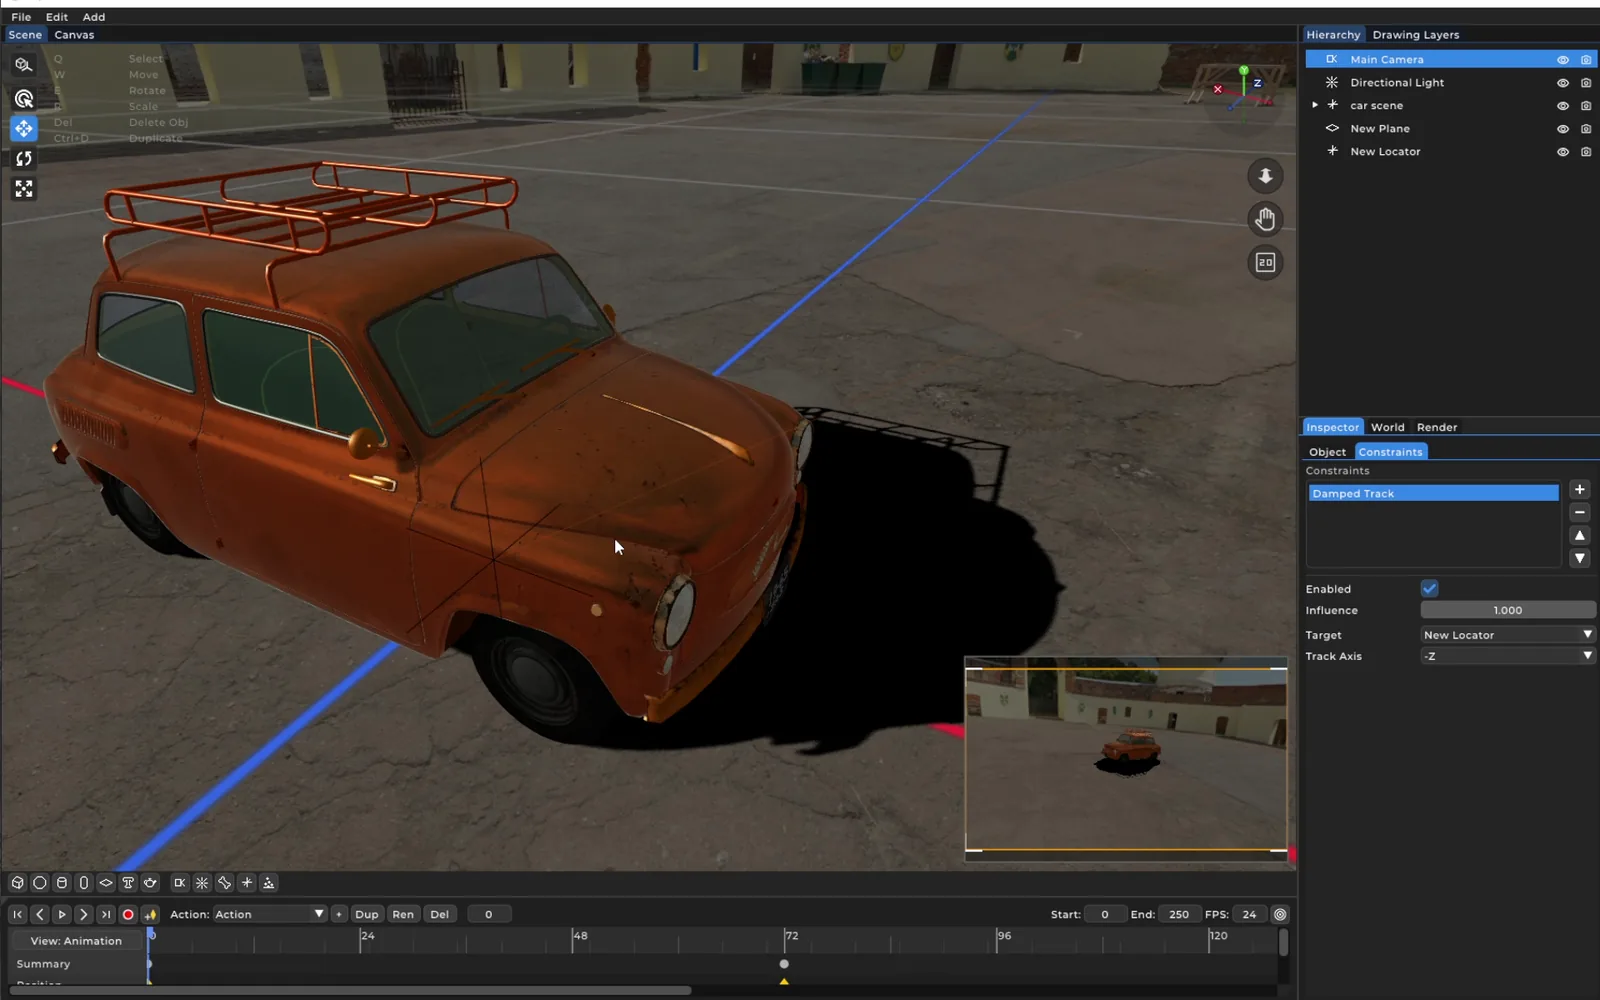Create a new action with small plus button

point(339,914)
